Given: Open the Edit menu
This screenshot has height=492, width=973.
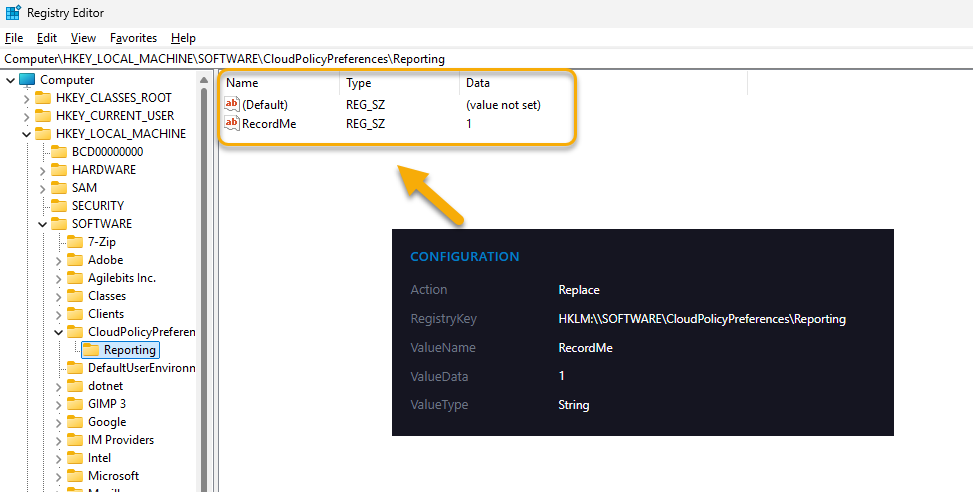Looking at the screenshot, I should tap(47, 38).
